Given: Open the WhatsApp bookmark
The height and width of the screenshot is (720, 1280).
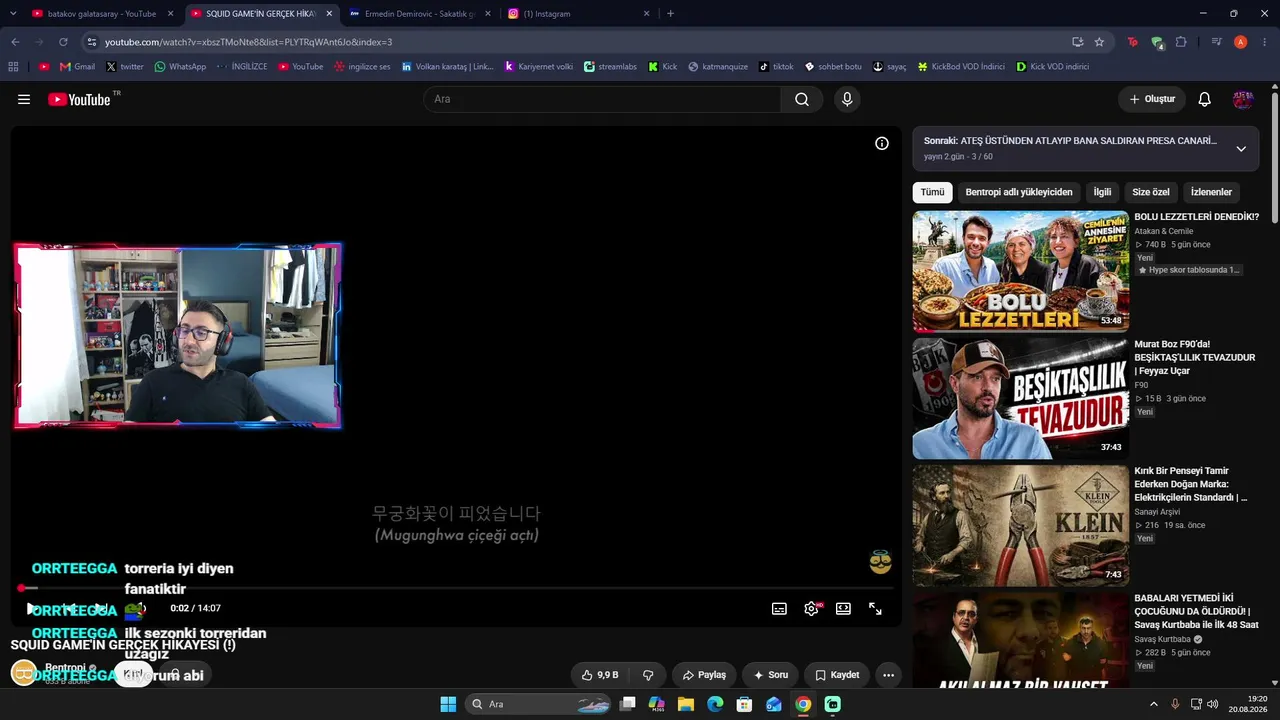Looking at the screenshot, I should [180, 67].
